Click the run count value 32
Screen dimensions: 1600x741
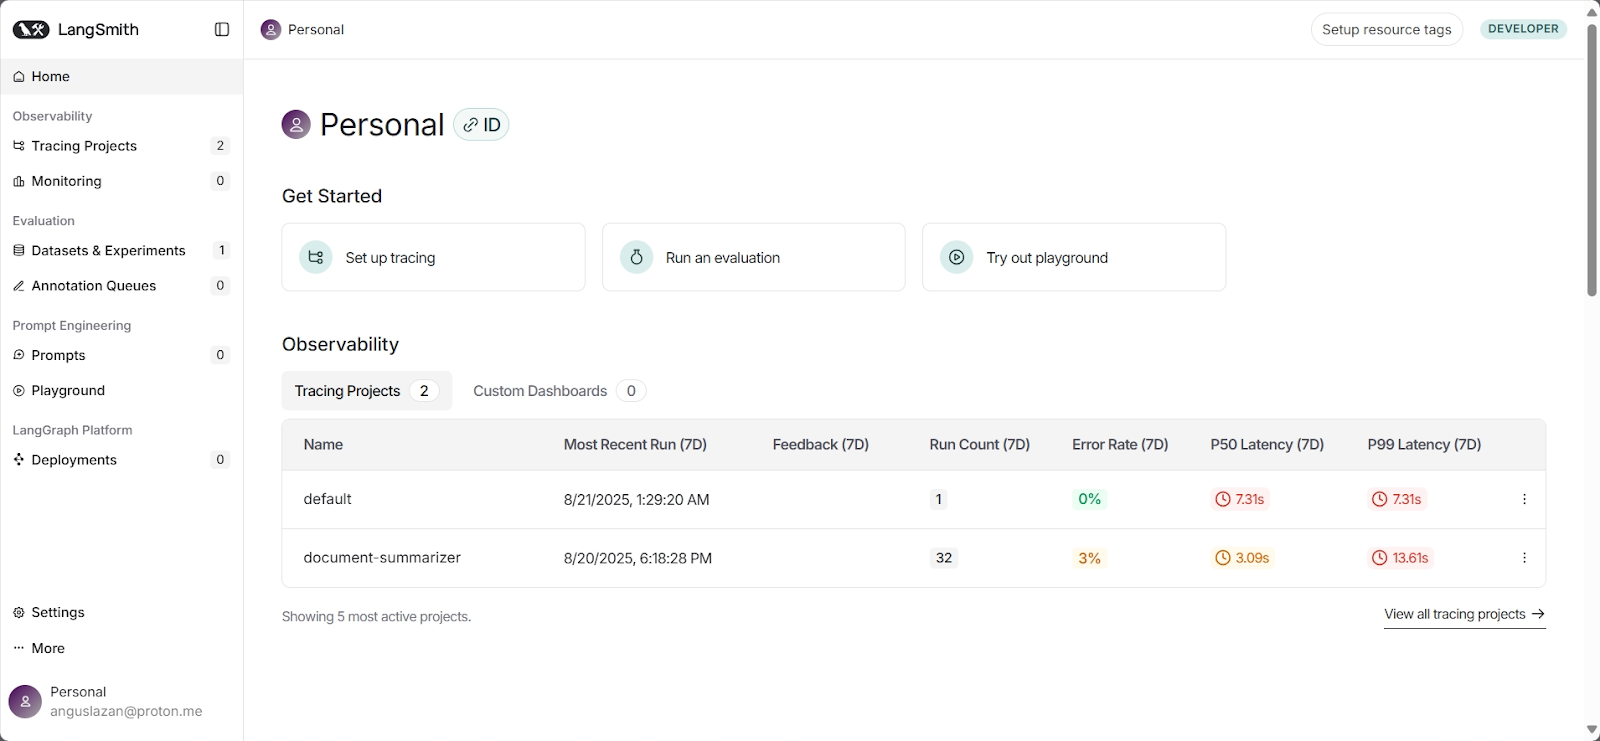pyautogui.click(x=943, y=558)
